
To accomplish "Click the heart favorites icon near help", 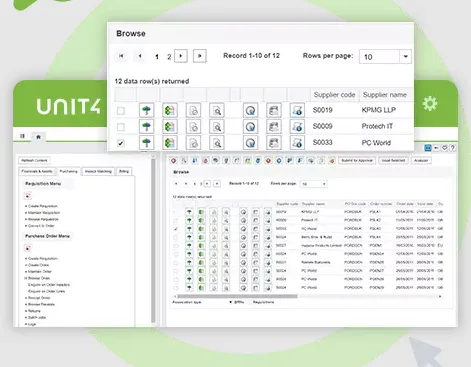I will coord(444,148).
